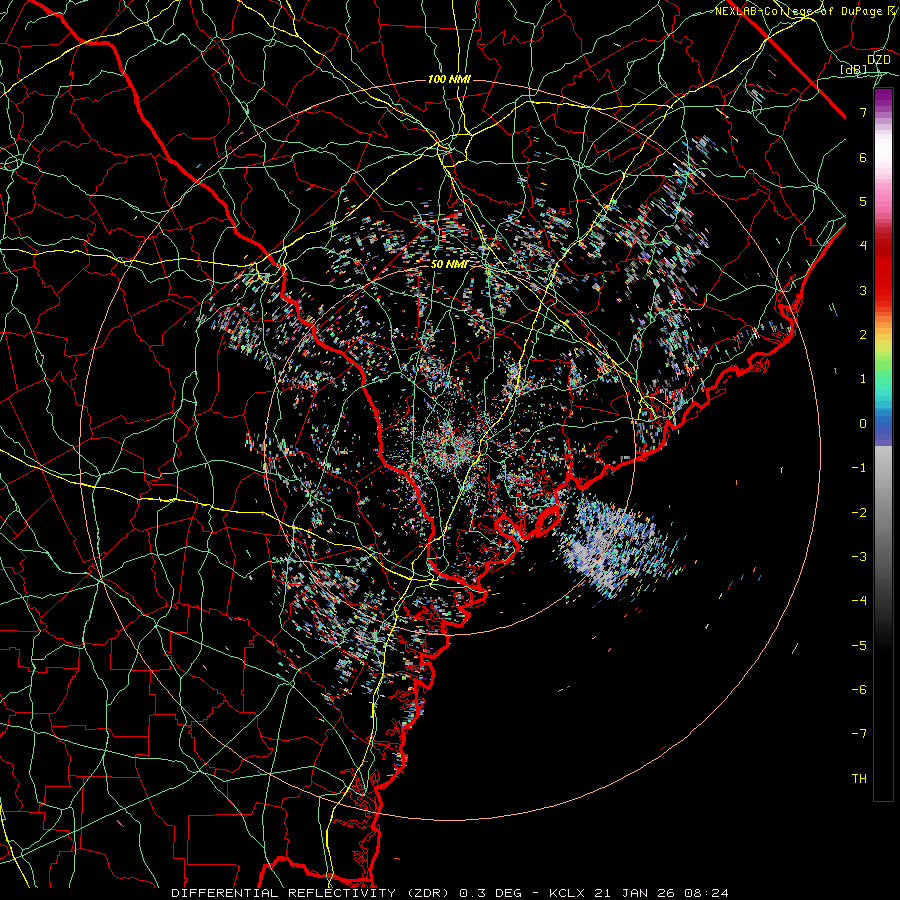Screen dimensions: 900x900
Task: Click the "TH" label at the scale bottom
Action: point(859,779)
